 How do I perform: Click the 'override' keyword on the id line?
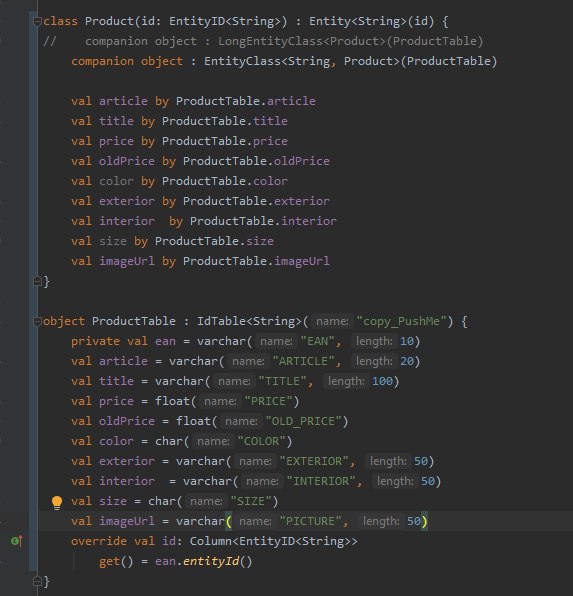(98, 541)
